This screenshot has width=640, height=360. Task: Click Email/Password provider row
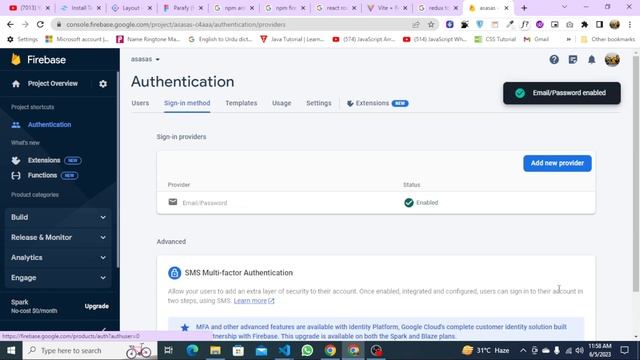pos(376,202)
